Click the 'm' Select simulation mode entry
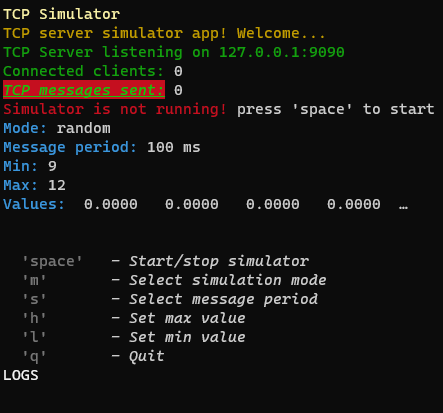Image resolution: width=443 pixels, height=413 pixels. (x=174, y=280)
